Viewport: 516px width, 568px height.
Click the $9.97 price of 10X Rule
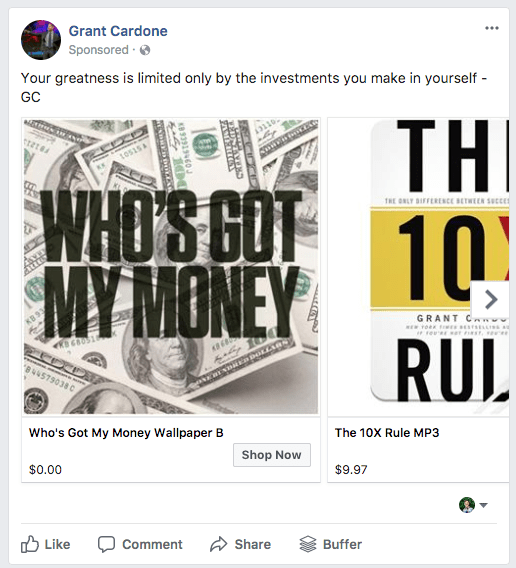[351, 470]
